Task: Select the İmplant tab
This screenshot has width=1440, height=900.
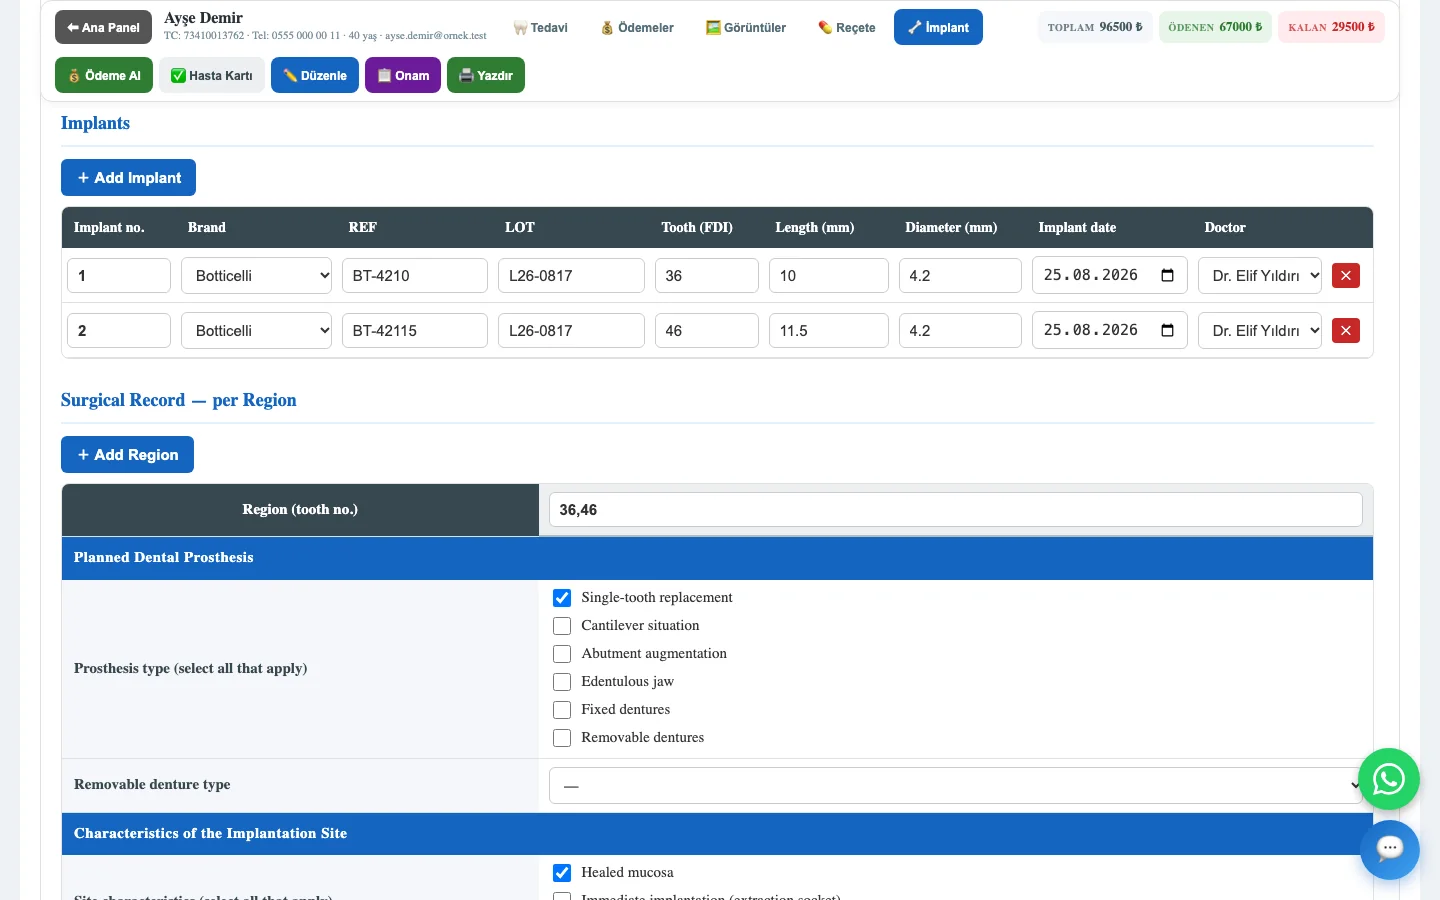Action: [938, 28]
